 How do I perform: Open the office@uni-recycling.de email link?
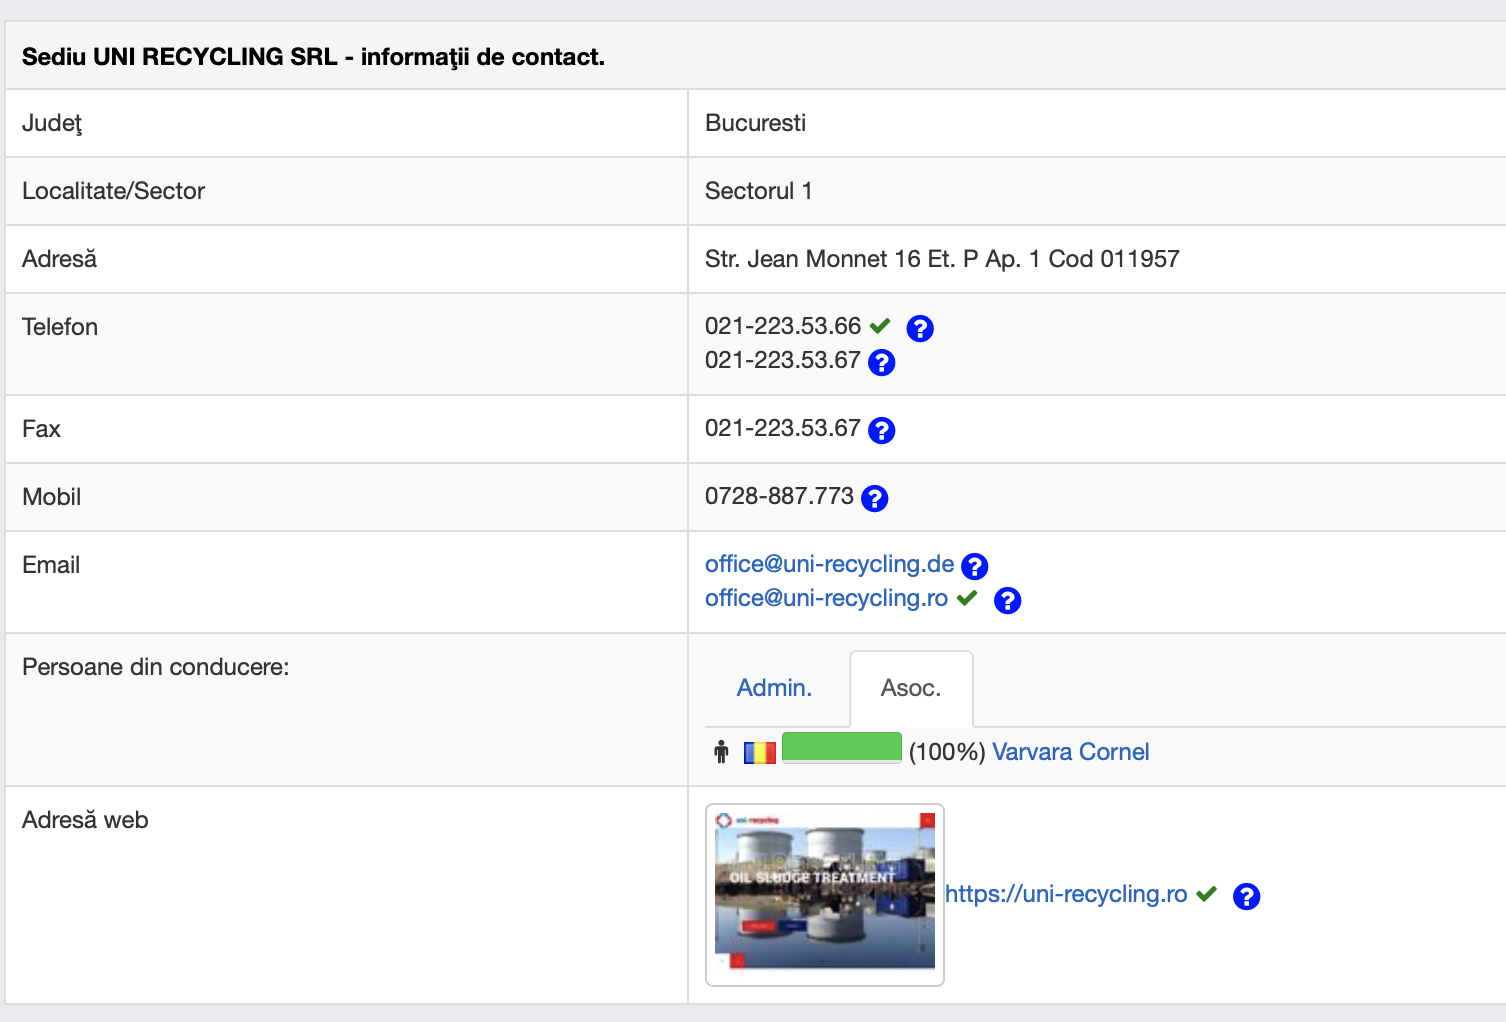(829, 564)
